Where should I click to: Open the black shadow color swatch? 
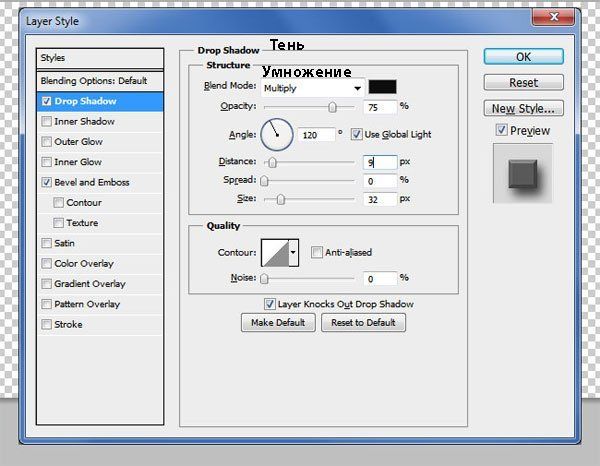[382, 87]
